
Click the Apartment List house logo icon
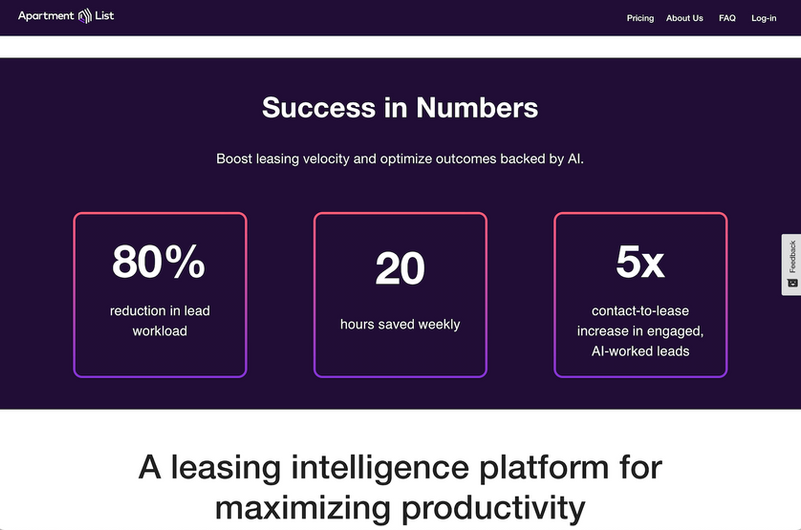point(86,16)
